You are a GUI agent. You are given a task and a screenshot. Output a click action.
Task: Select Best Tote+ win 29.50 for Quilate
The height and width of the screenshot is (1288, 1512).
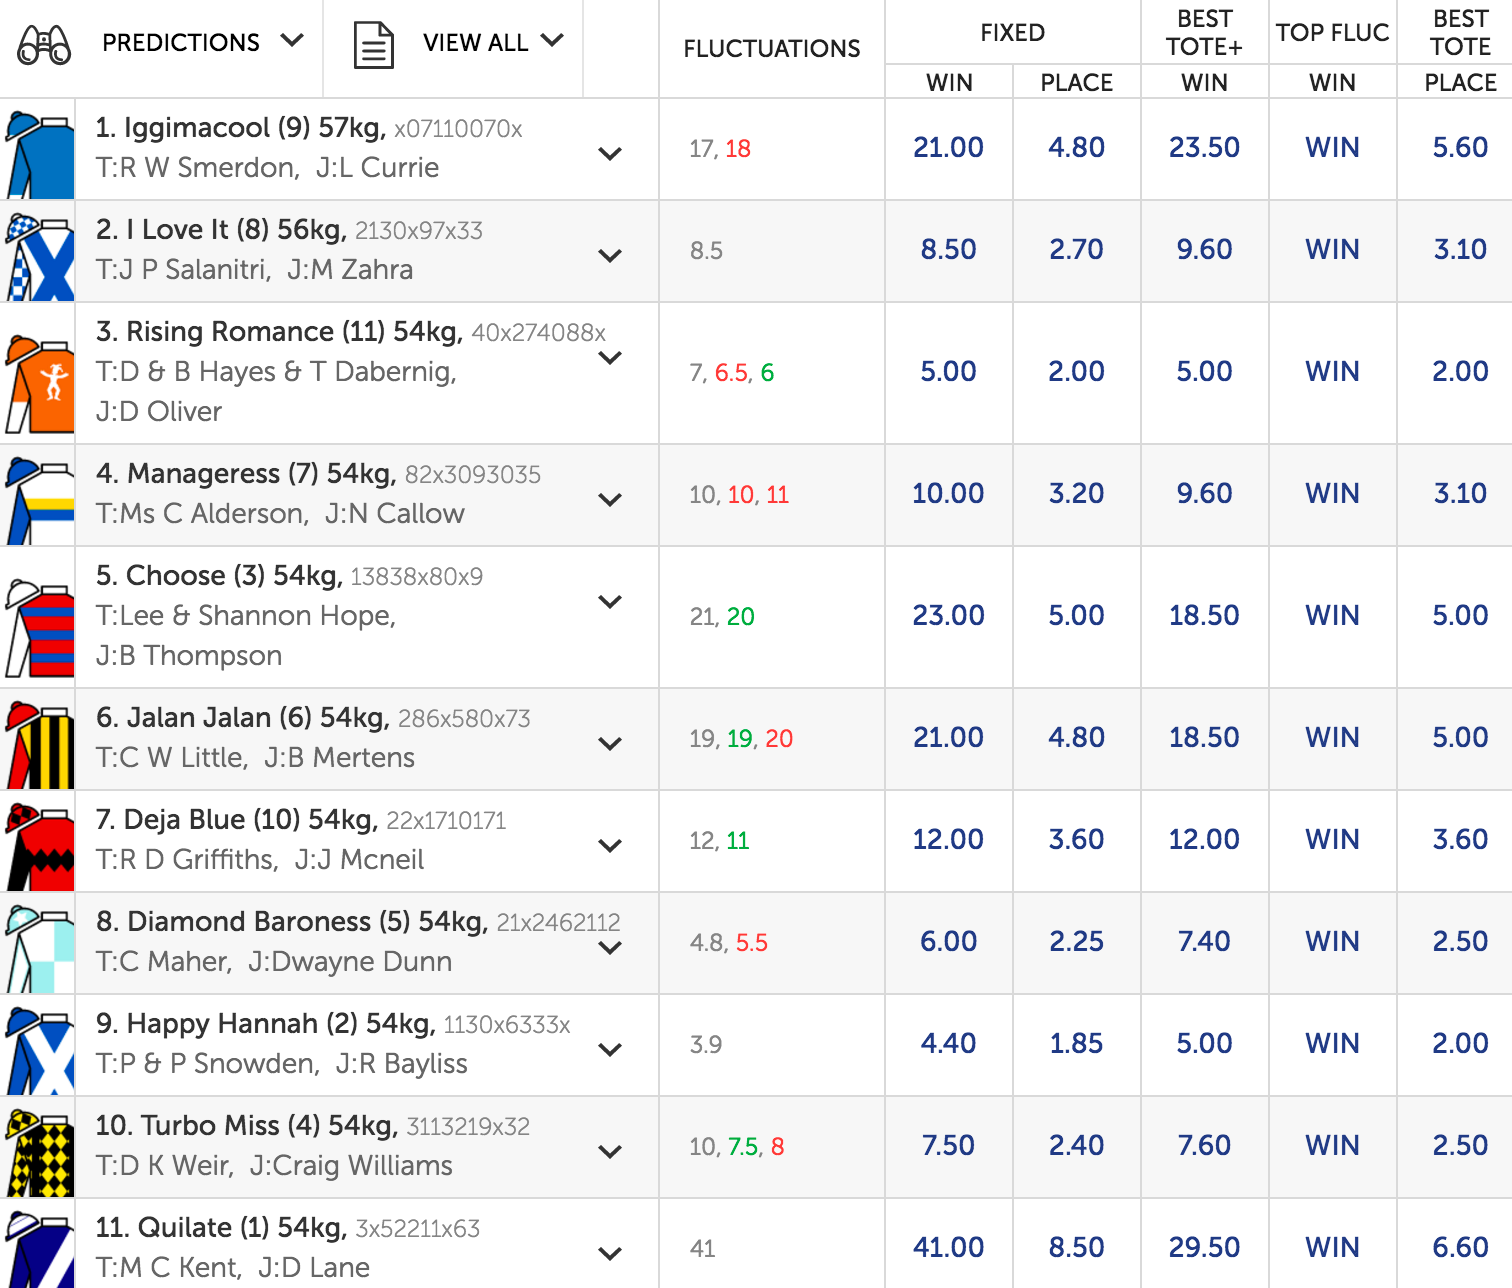1204,1248
